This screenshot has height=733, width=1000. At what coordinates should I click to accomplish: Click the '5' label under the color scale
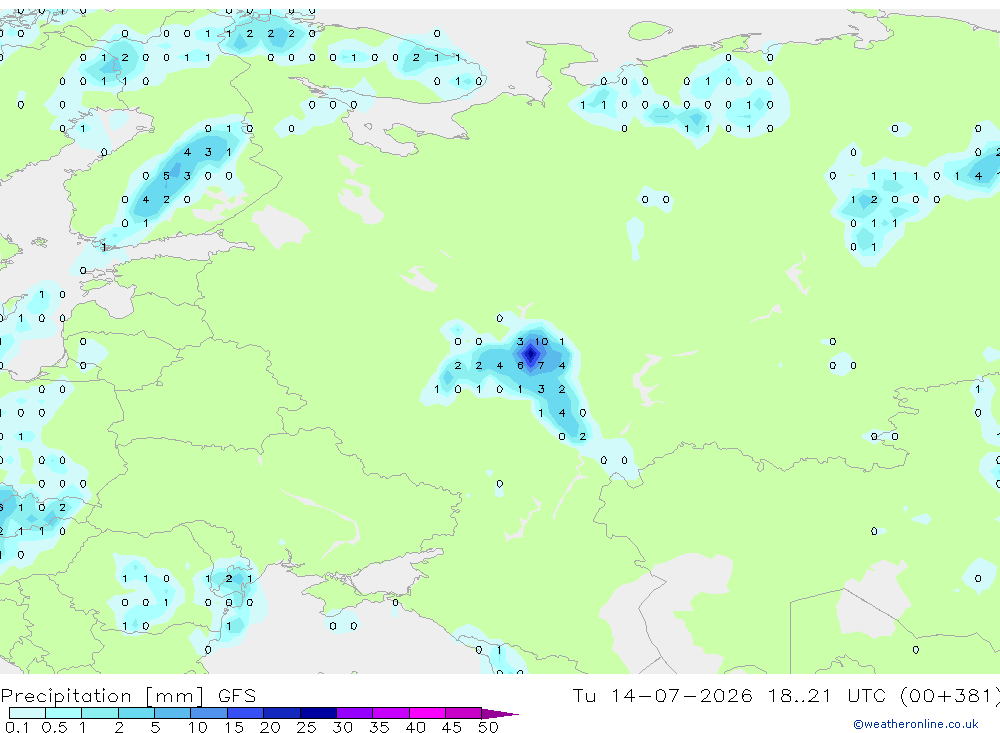pyautogui.click(x=155, y=727)
